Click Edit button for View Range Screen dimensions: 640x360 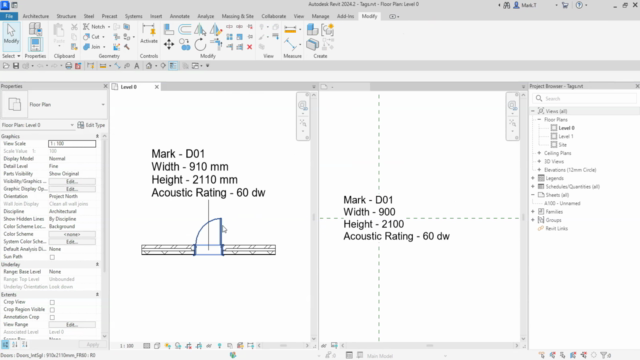coord(72,325)
